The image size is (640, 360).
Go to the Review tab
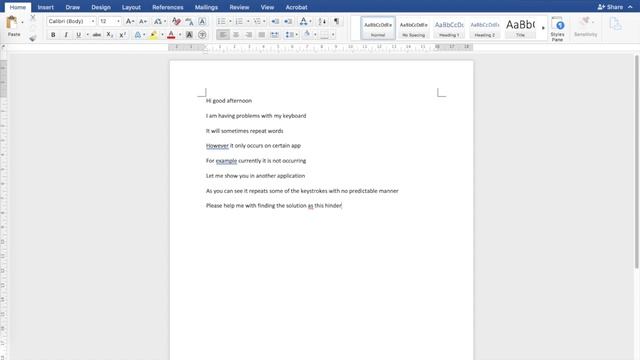click(239, 7)
